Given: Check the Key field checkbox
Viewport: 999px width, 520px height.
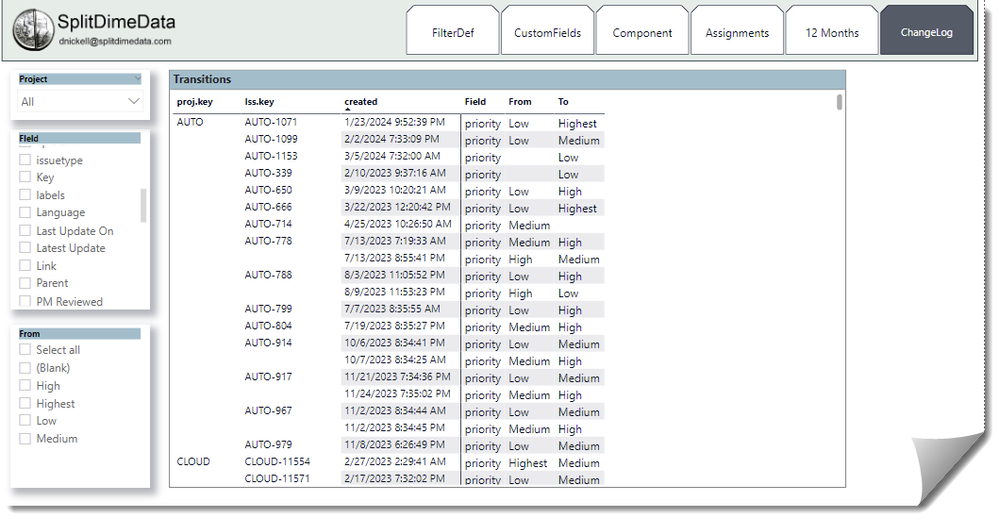Looking at the screenshot, I should tap(25, 177).
